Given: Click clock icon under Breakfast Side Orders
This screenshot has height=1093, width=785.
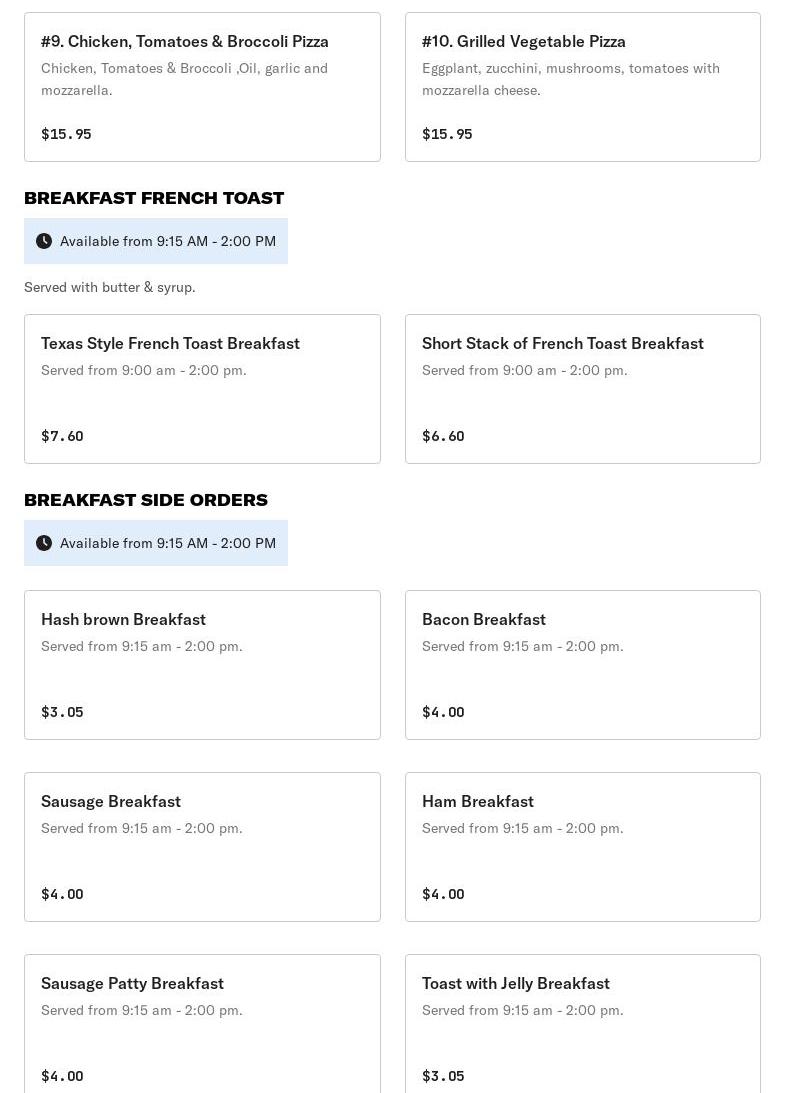Looking at the screenshot, I should (44, 543).
